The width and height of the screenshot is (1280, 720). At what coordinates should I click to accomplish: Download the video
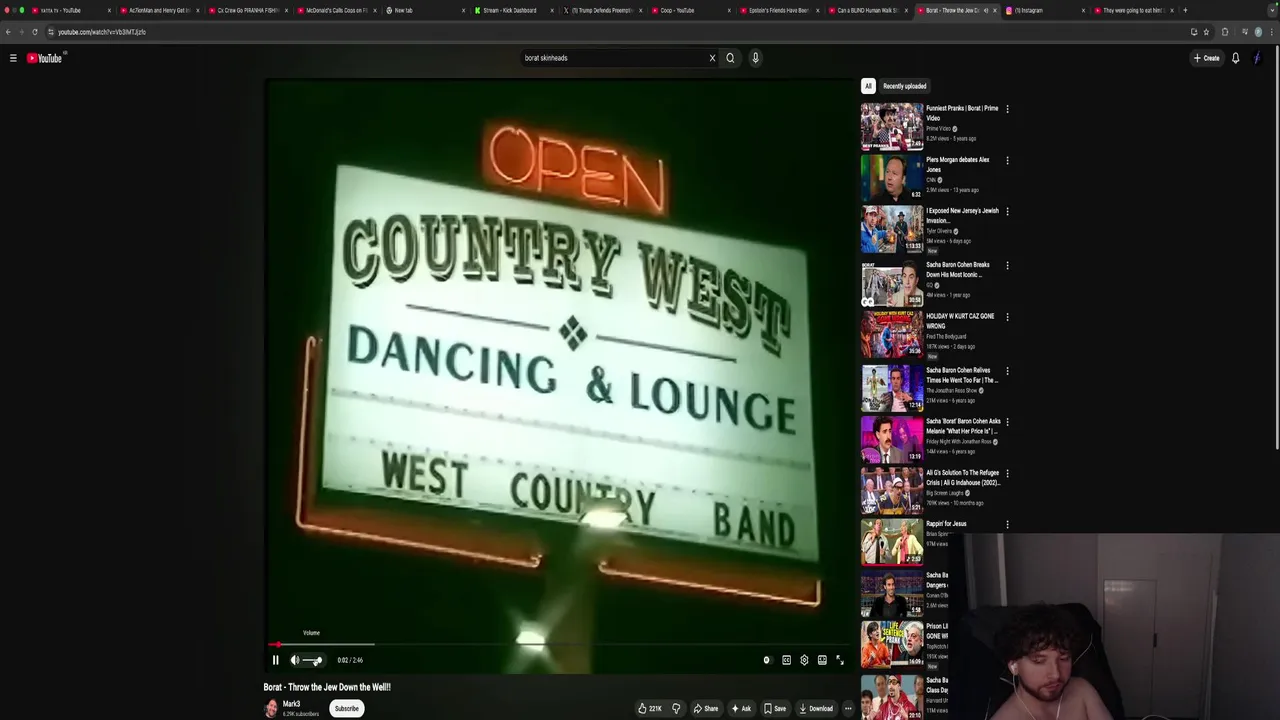(x=816, y=708)
